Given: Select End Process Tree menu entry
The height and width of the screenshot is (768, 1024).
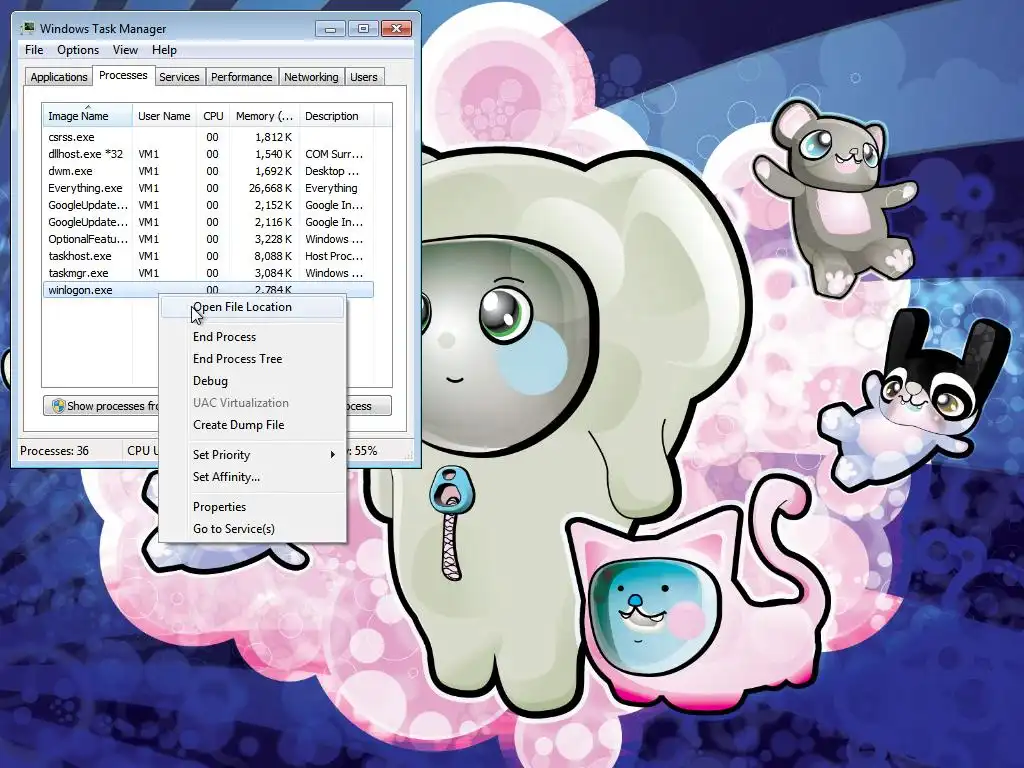Looking at the screenshot, I should (x=252, y=359).
